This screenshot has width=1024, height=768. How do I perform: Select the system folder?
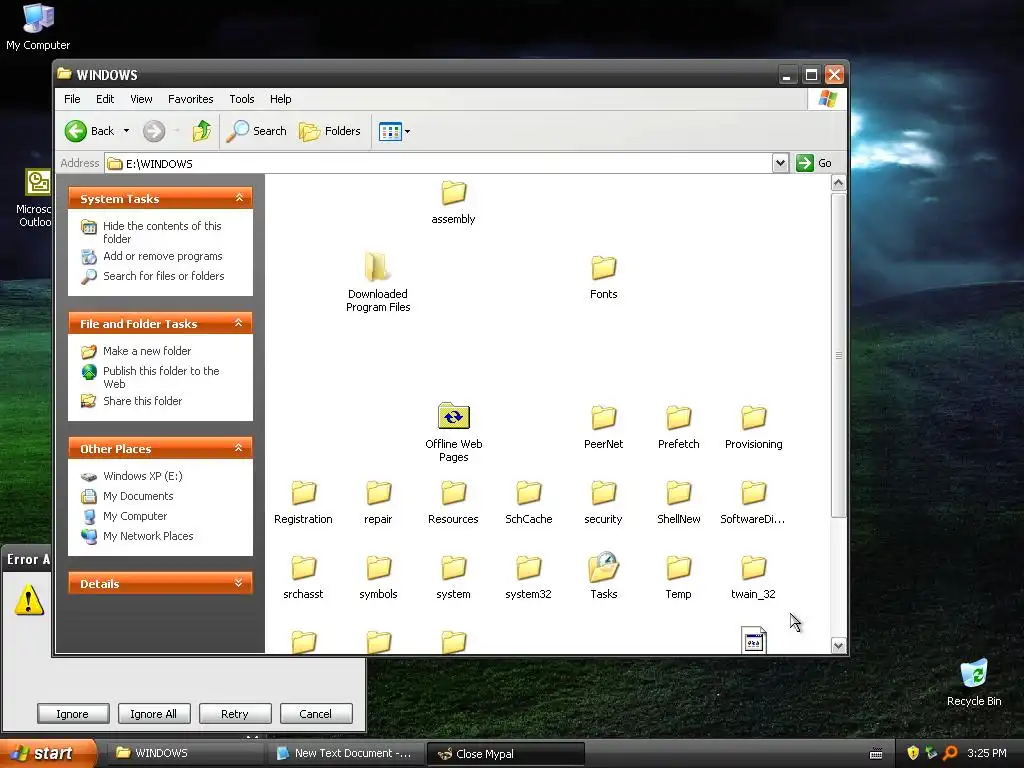click(453, 577)
